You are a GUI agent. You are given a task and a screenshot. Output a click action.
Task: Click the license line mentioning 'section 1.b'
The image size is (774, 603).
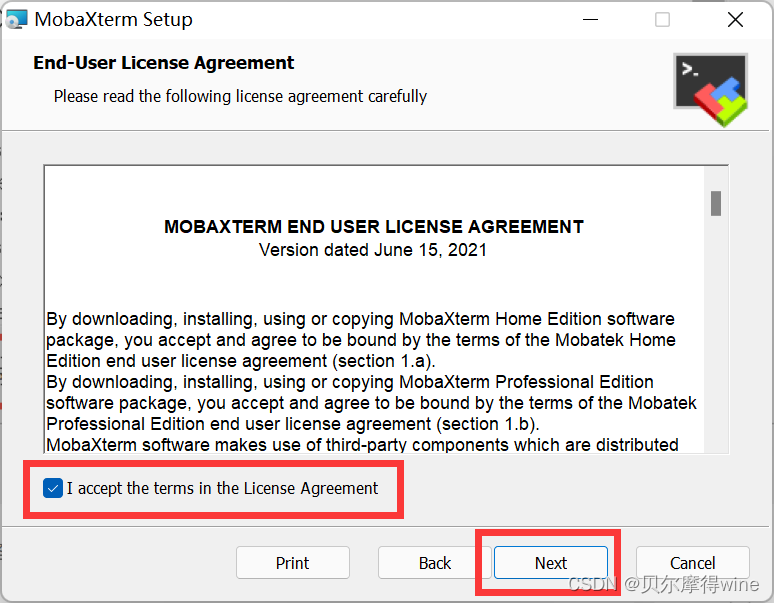(x=293, y=424)
